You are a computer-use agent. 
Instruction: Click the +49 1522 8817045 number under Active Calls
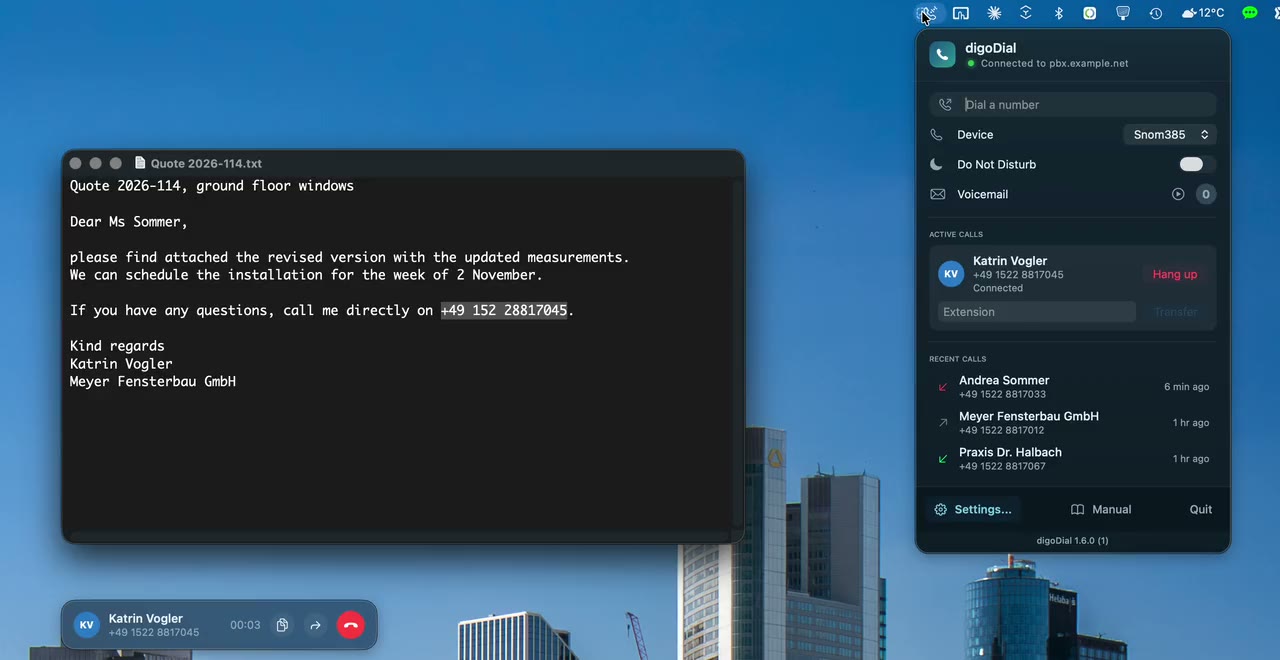[x=1018, y=275]
